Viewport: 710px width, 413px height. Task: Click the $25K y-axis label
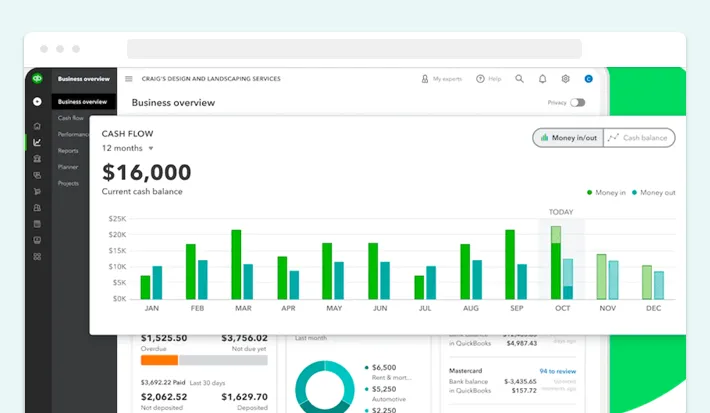(x=117, y=219)
